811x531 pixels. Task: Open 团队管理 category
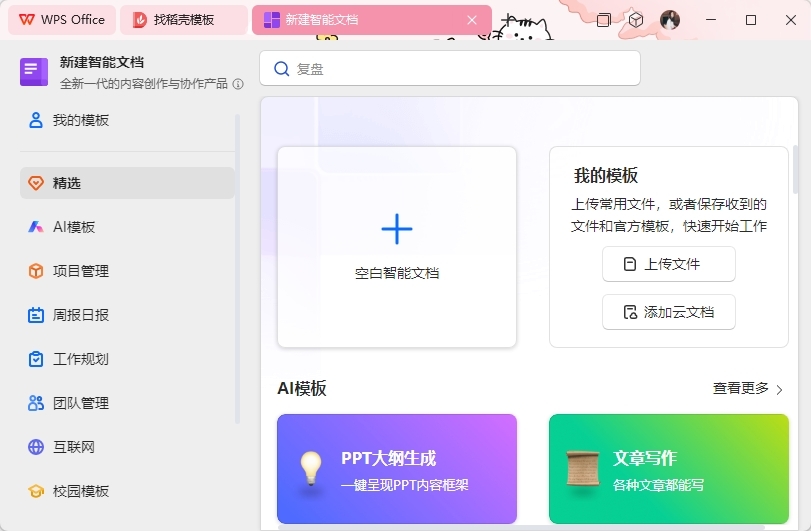127,403
